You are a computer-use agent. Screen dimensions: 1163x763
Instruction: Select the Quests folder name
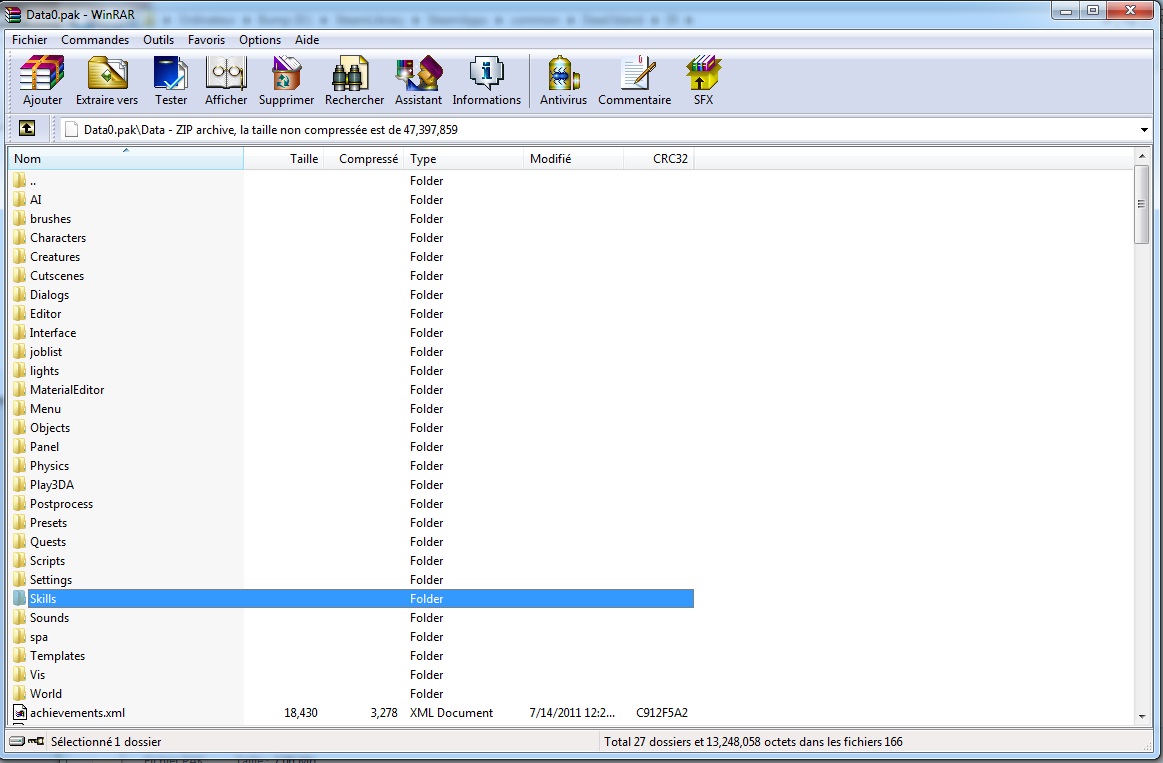coord(48,542)
